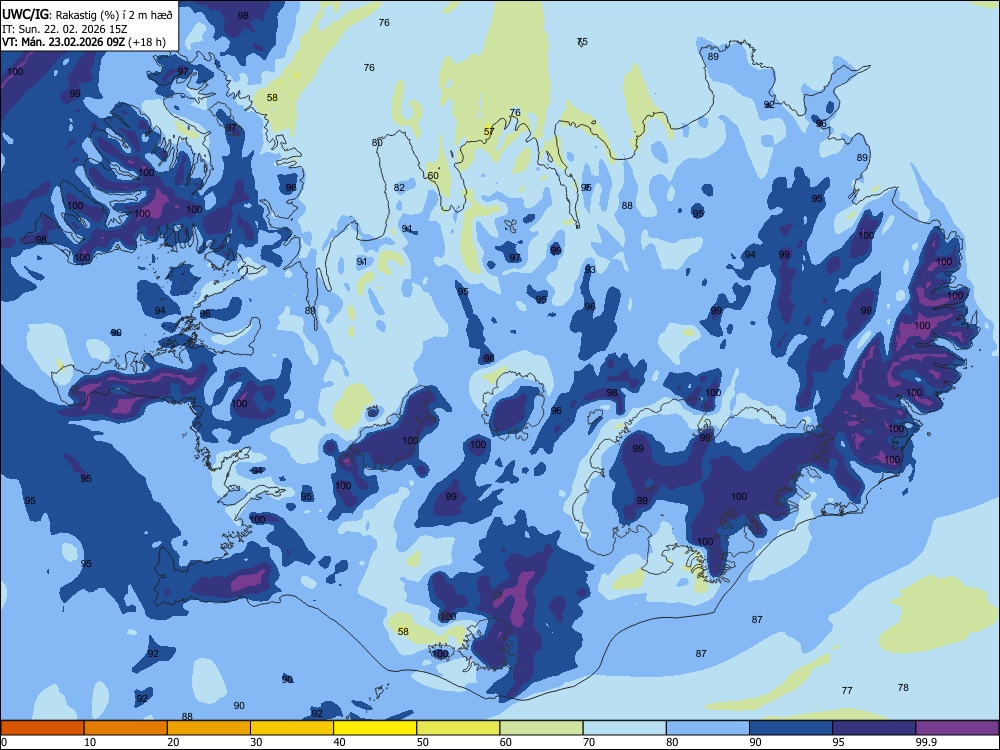The height and width of the screenshot is (750, 1000).
Task: Click the humidity value 78 offshore
Action: coord(903,688)
